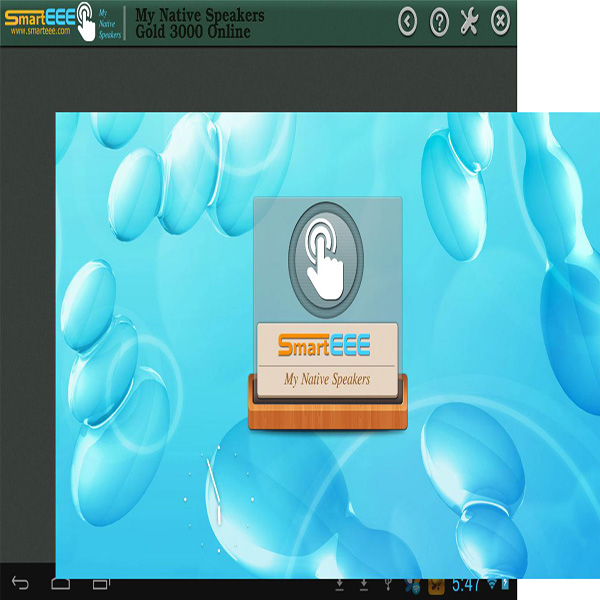
Task: Click the SmartEEE nameplate on the splash card
Action: 327,346
